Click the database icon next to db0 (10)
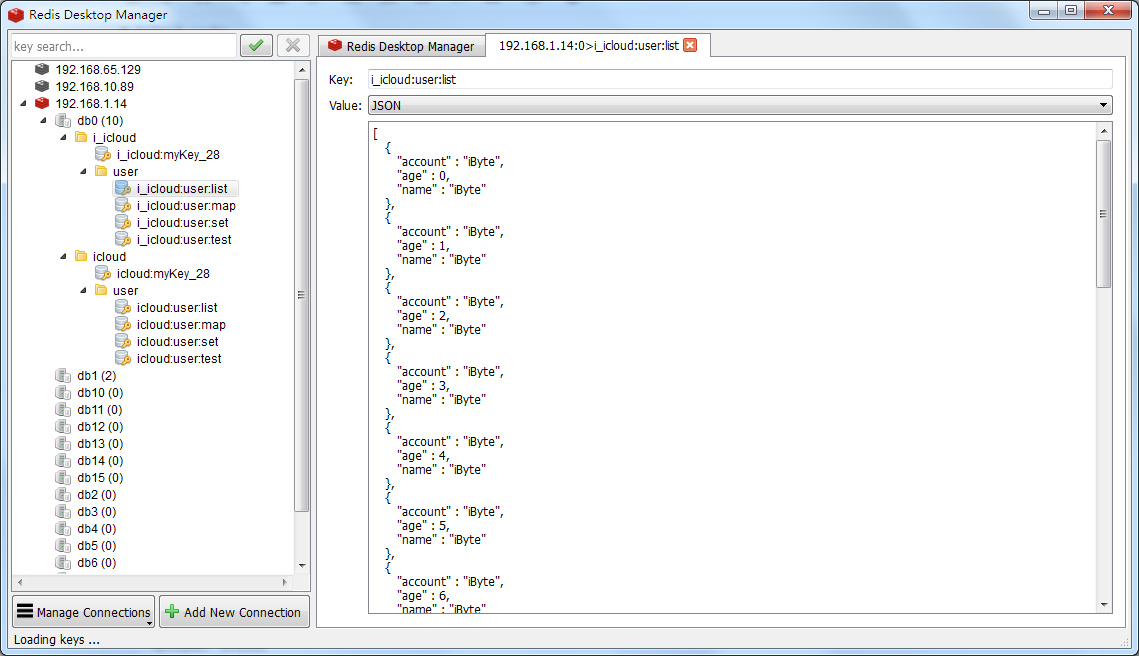Image resolution: width=1139 pixels, height=656 pixels. 63,120
